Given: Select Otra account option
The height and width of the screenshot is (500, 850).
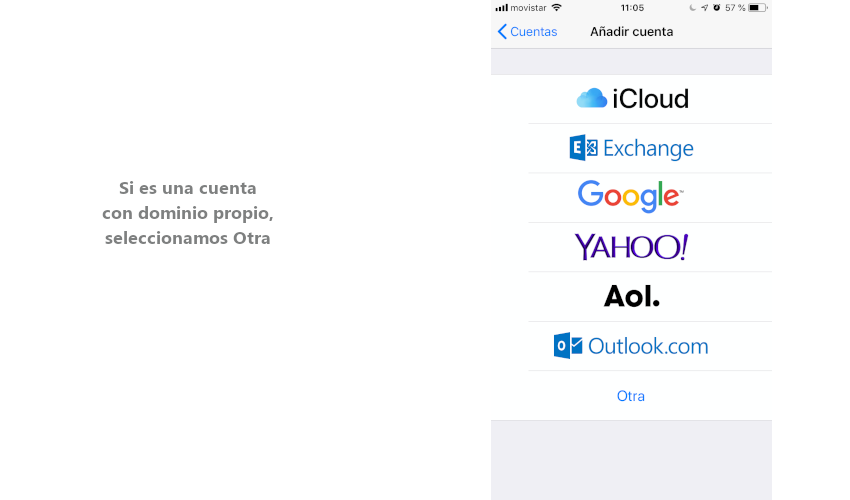Looking at the screenshot, I should [631, 396].
